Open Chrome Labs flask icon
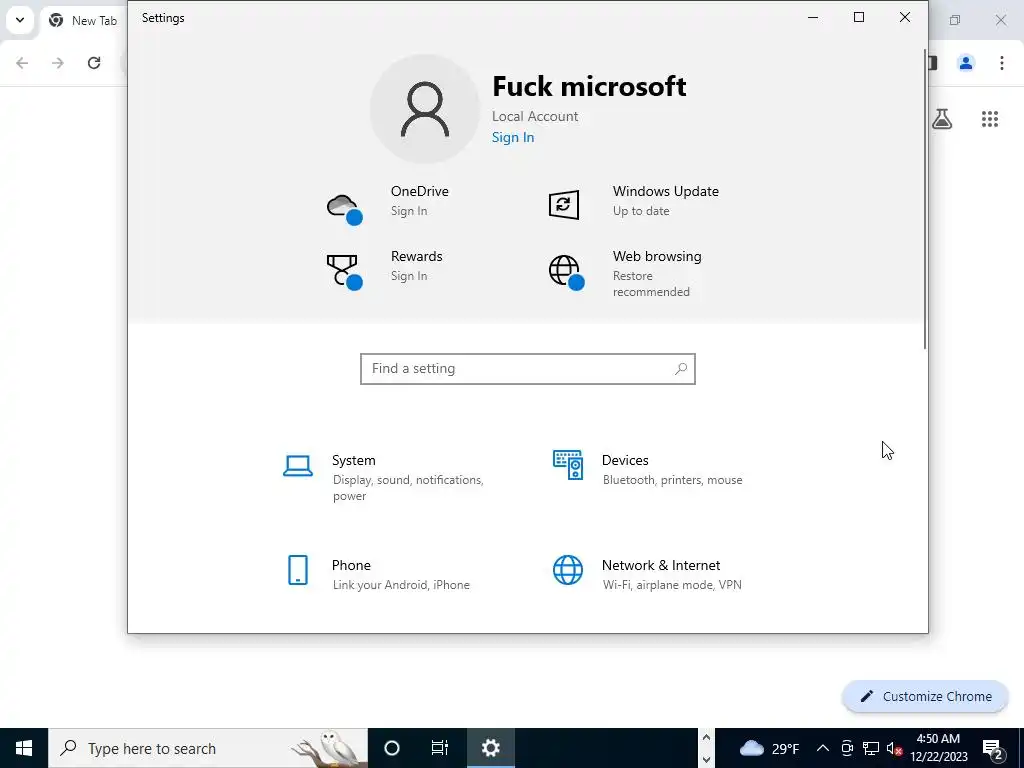This screenshot has height=768, width=1024. [x=942, y=119]
